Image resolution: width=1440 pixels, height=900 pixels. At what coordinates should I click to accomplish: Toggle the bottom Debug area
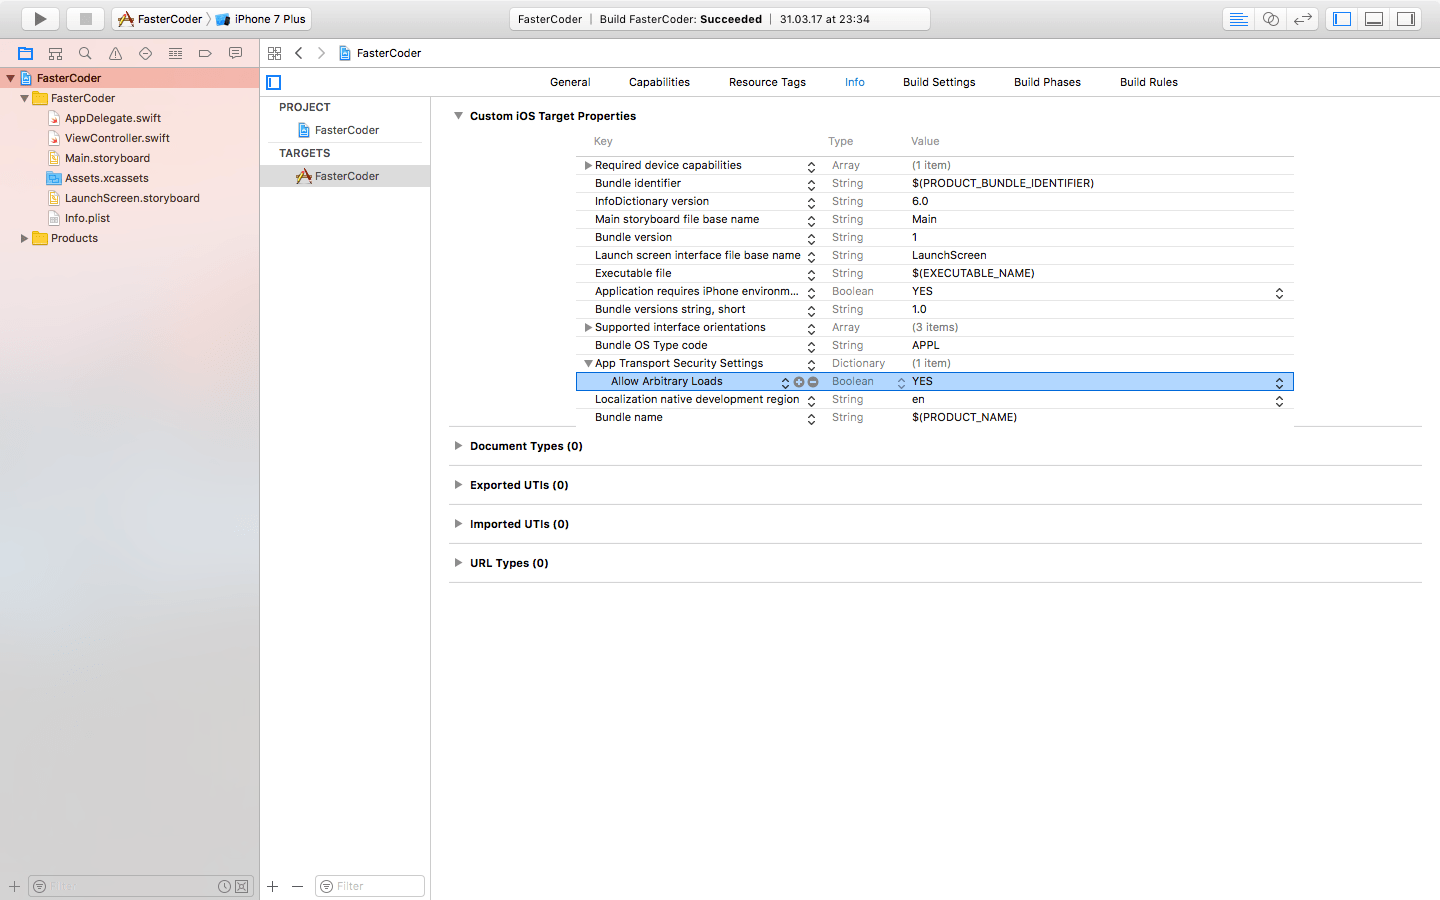coord(1374,19)
